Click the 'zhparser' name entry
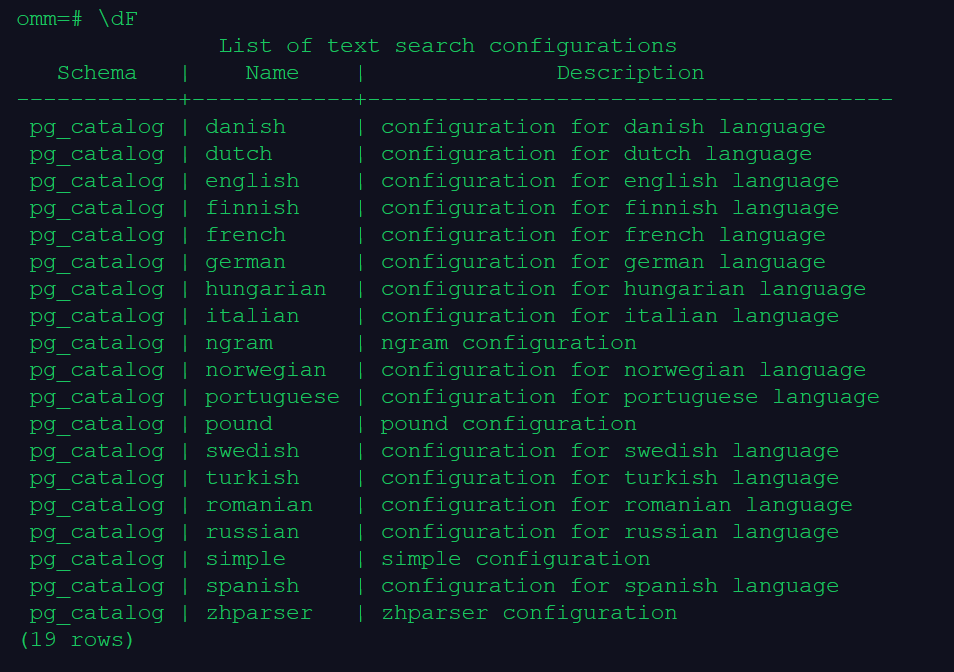 (x=259, y=613)
